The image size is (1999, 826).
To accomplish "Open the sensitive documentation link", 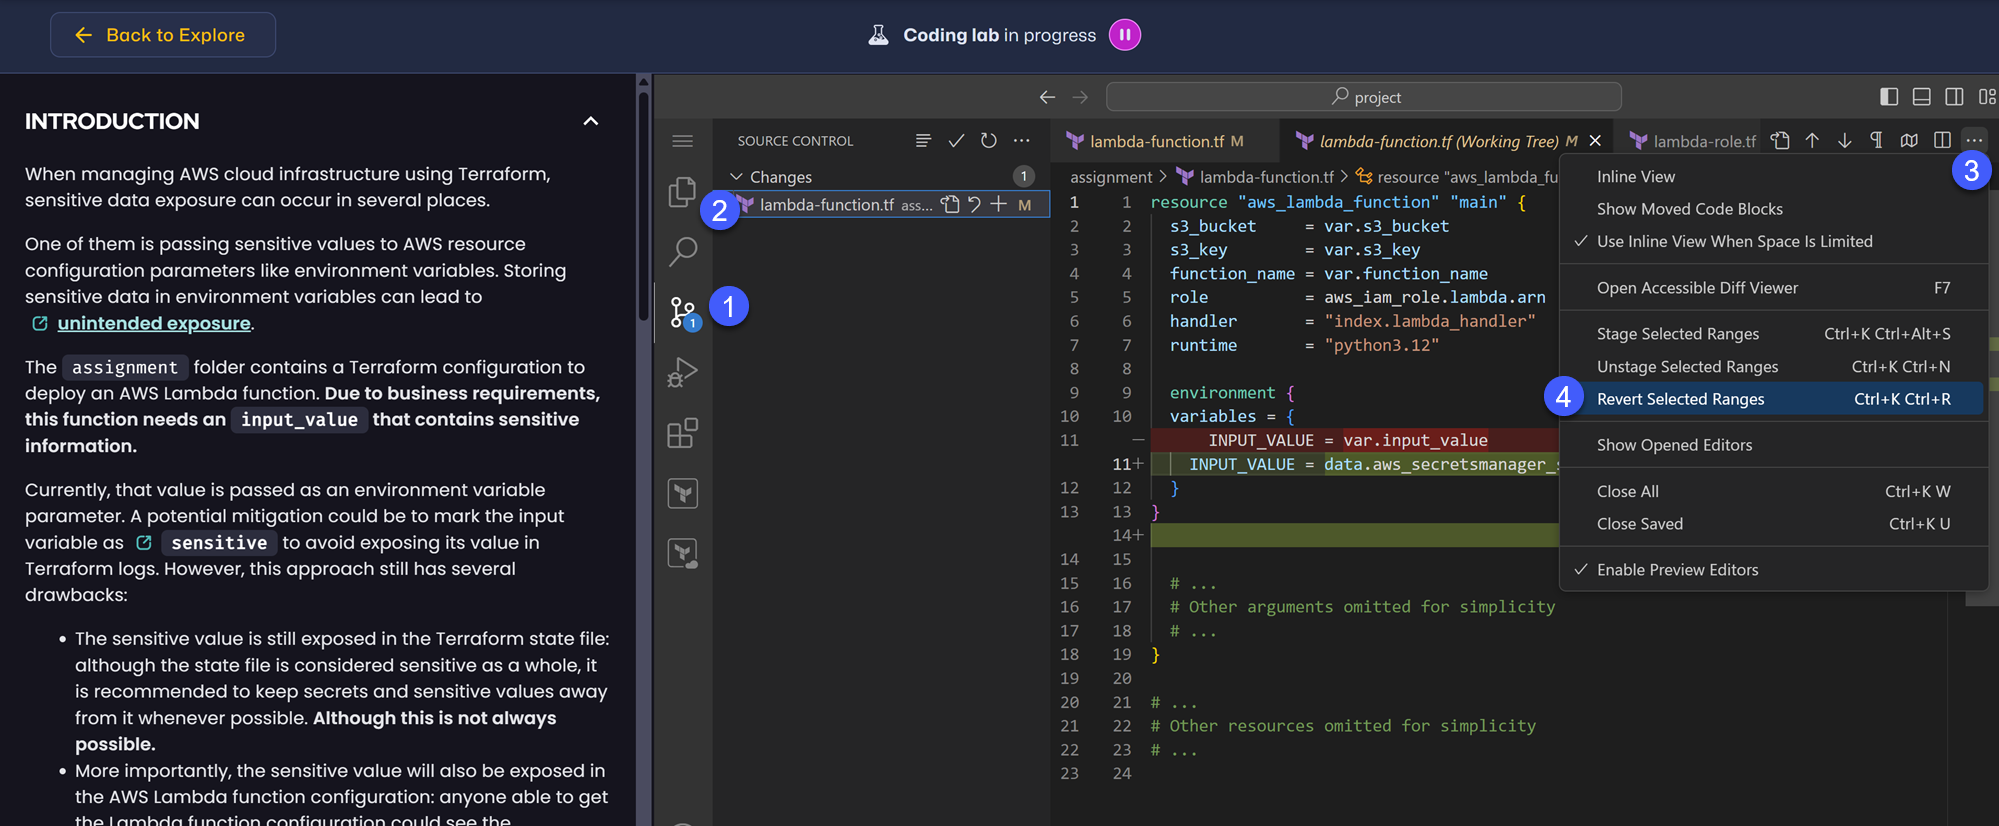I will click(219, 542).
